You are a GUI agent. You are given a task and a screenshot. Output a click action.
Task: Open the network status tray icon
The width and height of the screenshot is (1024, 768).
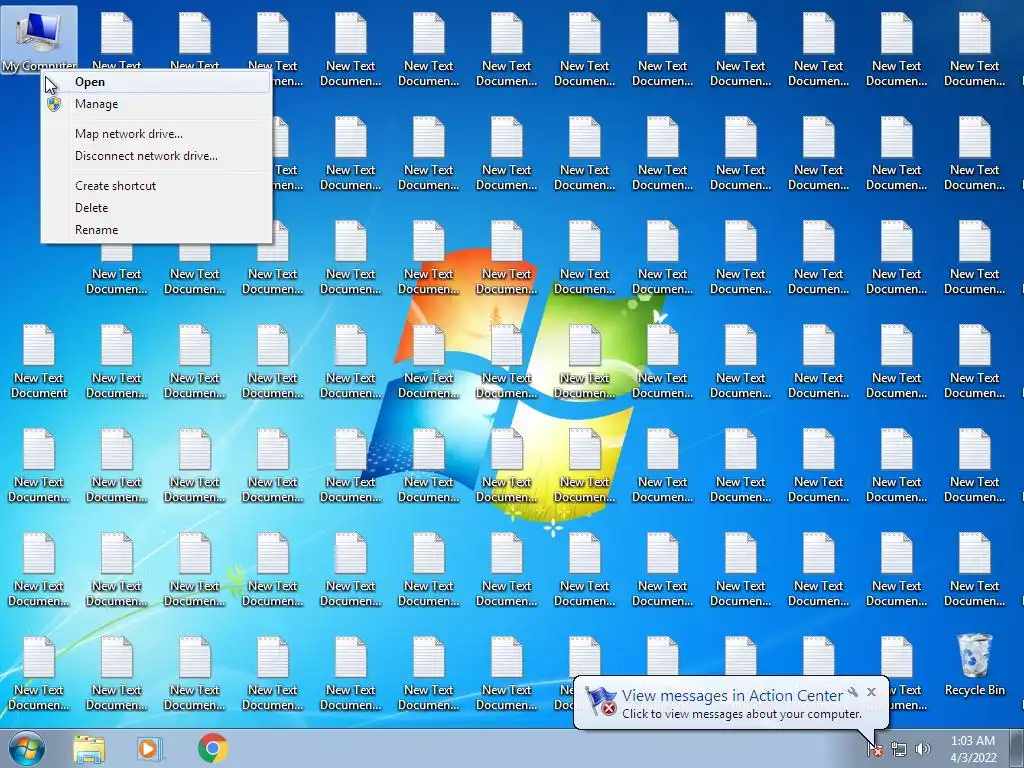click(899, 750)
